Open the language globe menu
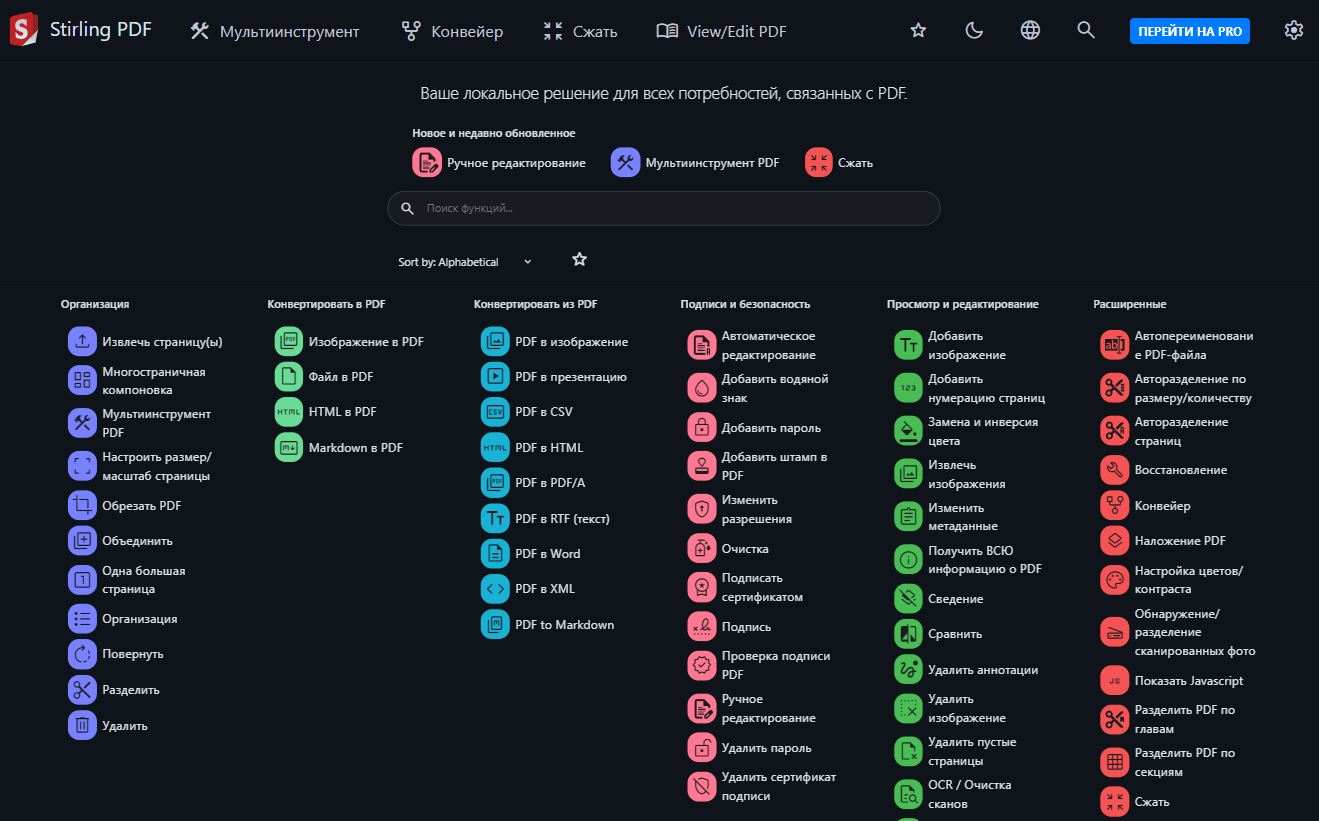Image resolution: width=1319 pixels, height=821 pixels. click(1030, 31)
